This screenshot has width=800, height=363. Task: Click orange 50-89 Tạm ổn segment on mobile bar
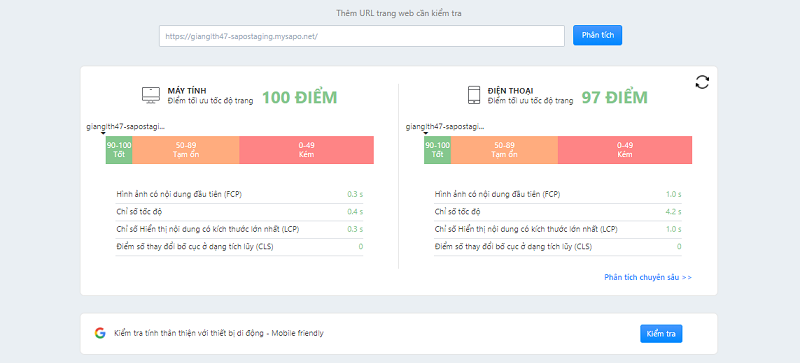[505, 150]
